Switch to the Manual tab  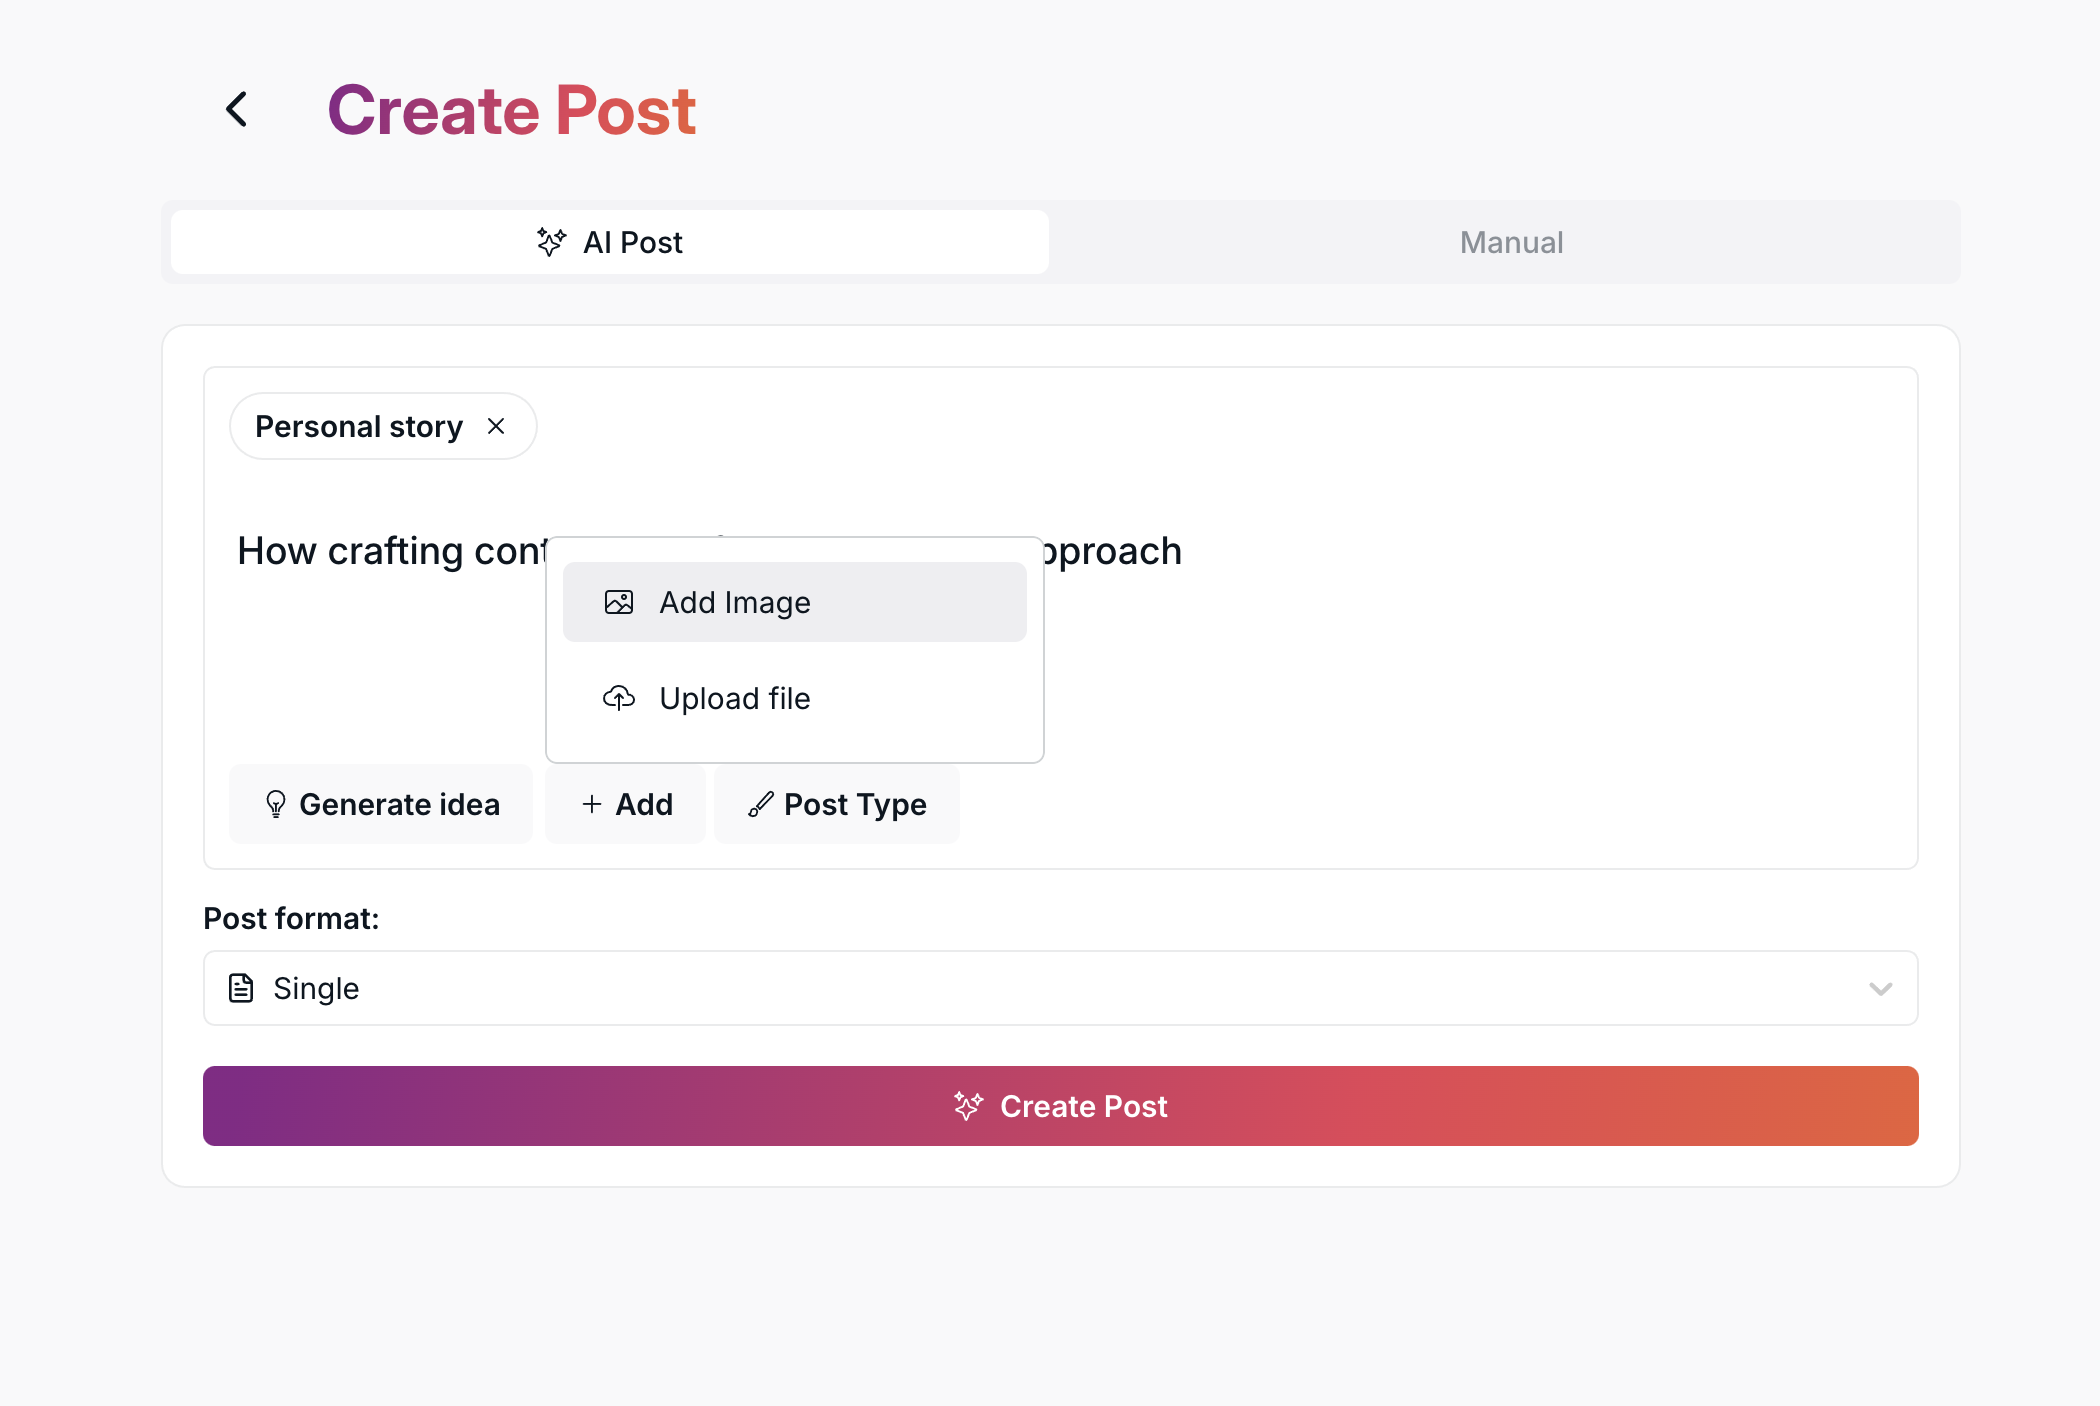tap(1510, 242)
